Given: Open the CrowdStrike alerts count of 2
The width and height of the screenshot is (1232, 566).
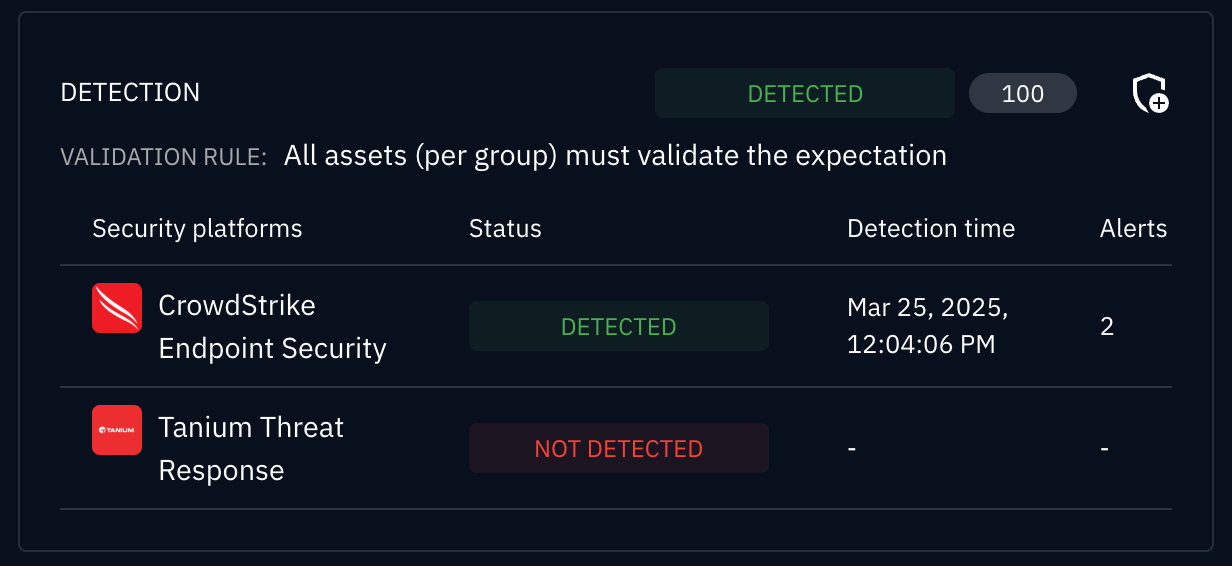Looking at the screenshot, I should pyautogui.click(x=1107, y=327).
